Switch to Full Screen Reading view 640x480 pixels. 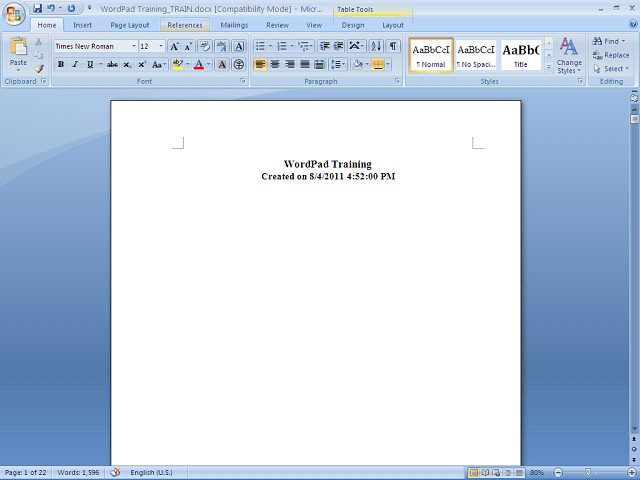[x=485, y=473]
